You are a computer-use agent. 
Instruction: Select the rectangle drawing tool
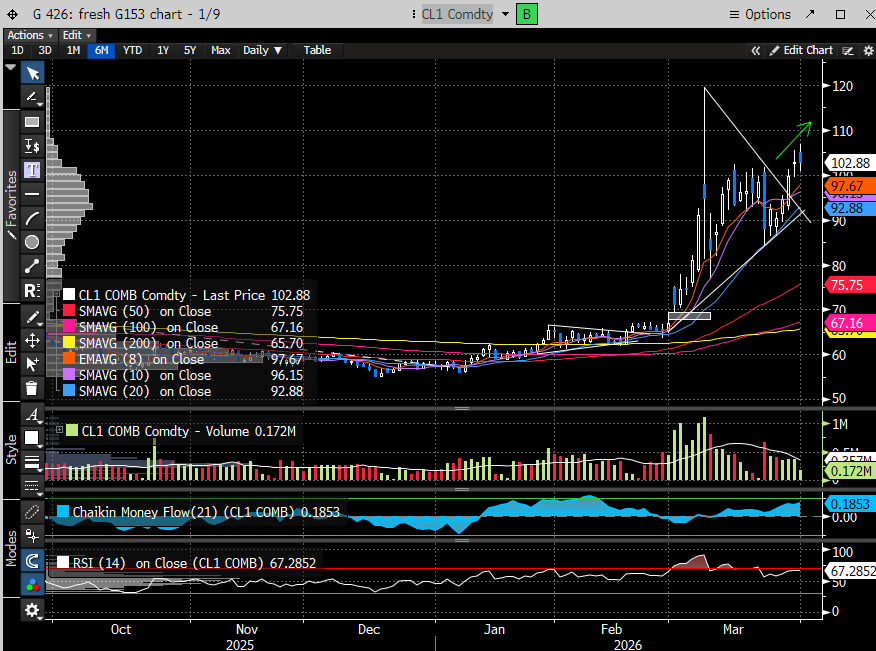(32, 122)
